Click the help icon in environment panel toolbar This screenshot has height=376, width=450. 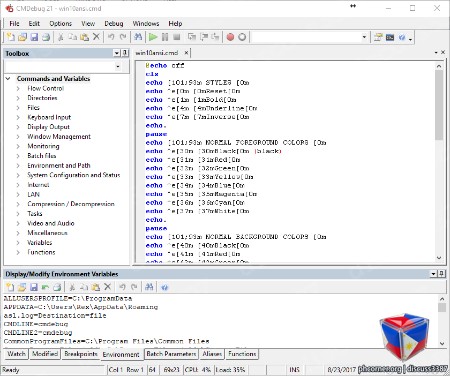[165, 287]
